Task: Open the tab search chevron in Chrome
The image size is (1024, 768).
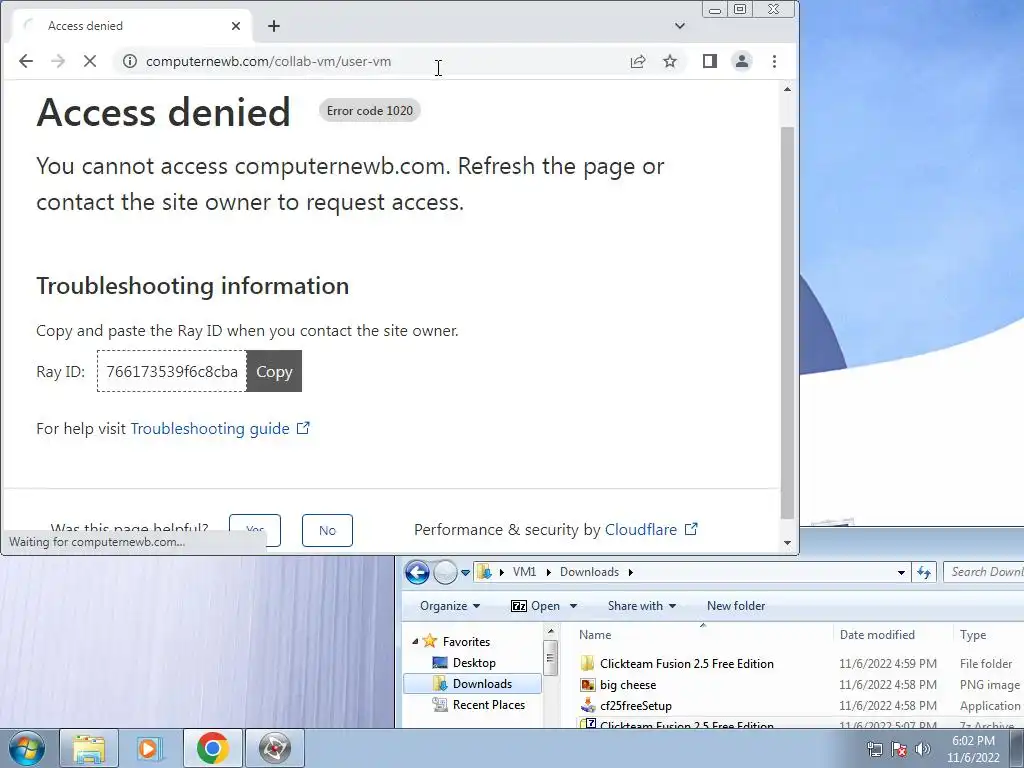Action: (680, 26)
